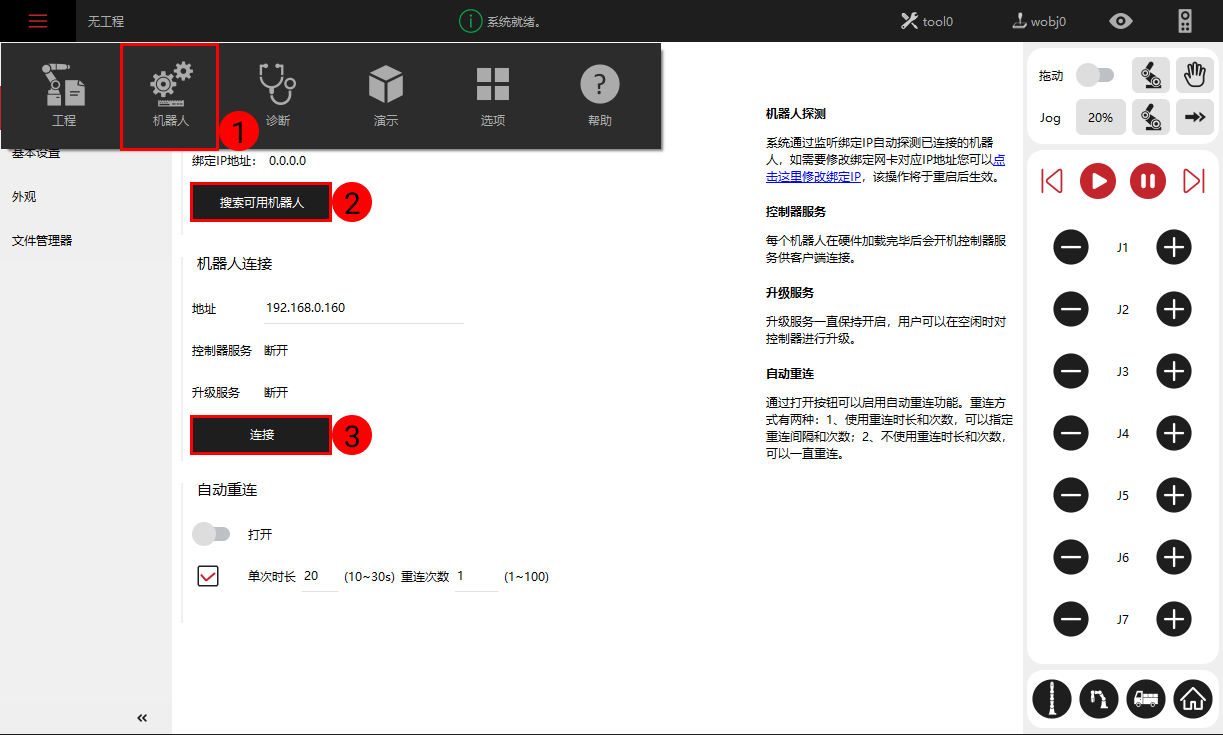Click the bent robot arm pose icon
Image resolution: width=1223 pixels, height=735 pixels.
[1099, 698]
